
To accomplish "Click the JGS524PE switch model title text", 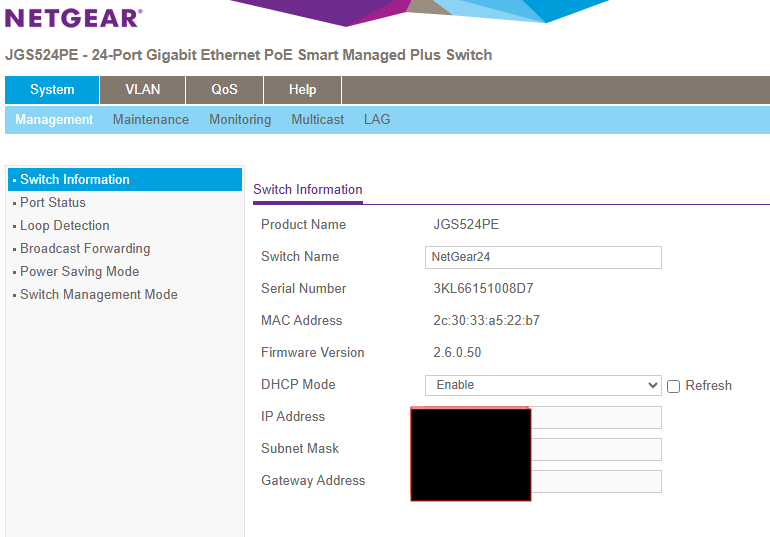I will click(248, 55).
